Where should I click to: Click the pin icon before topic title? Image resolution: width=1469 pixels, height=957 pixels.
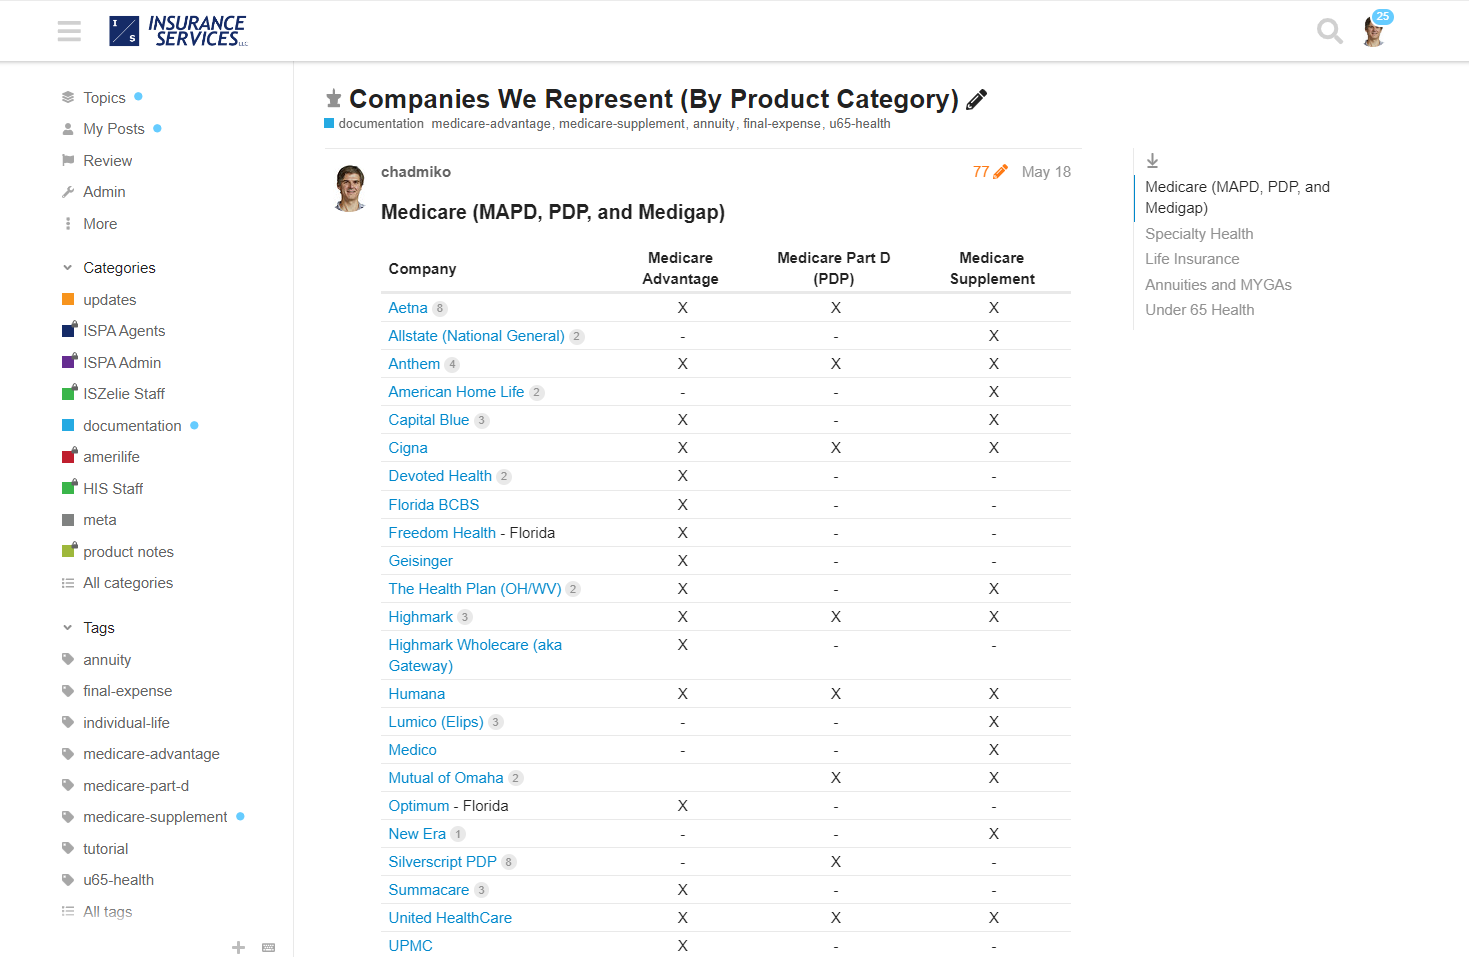click(x=334, y=99)
